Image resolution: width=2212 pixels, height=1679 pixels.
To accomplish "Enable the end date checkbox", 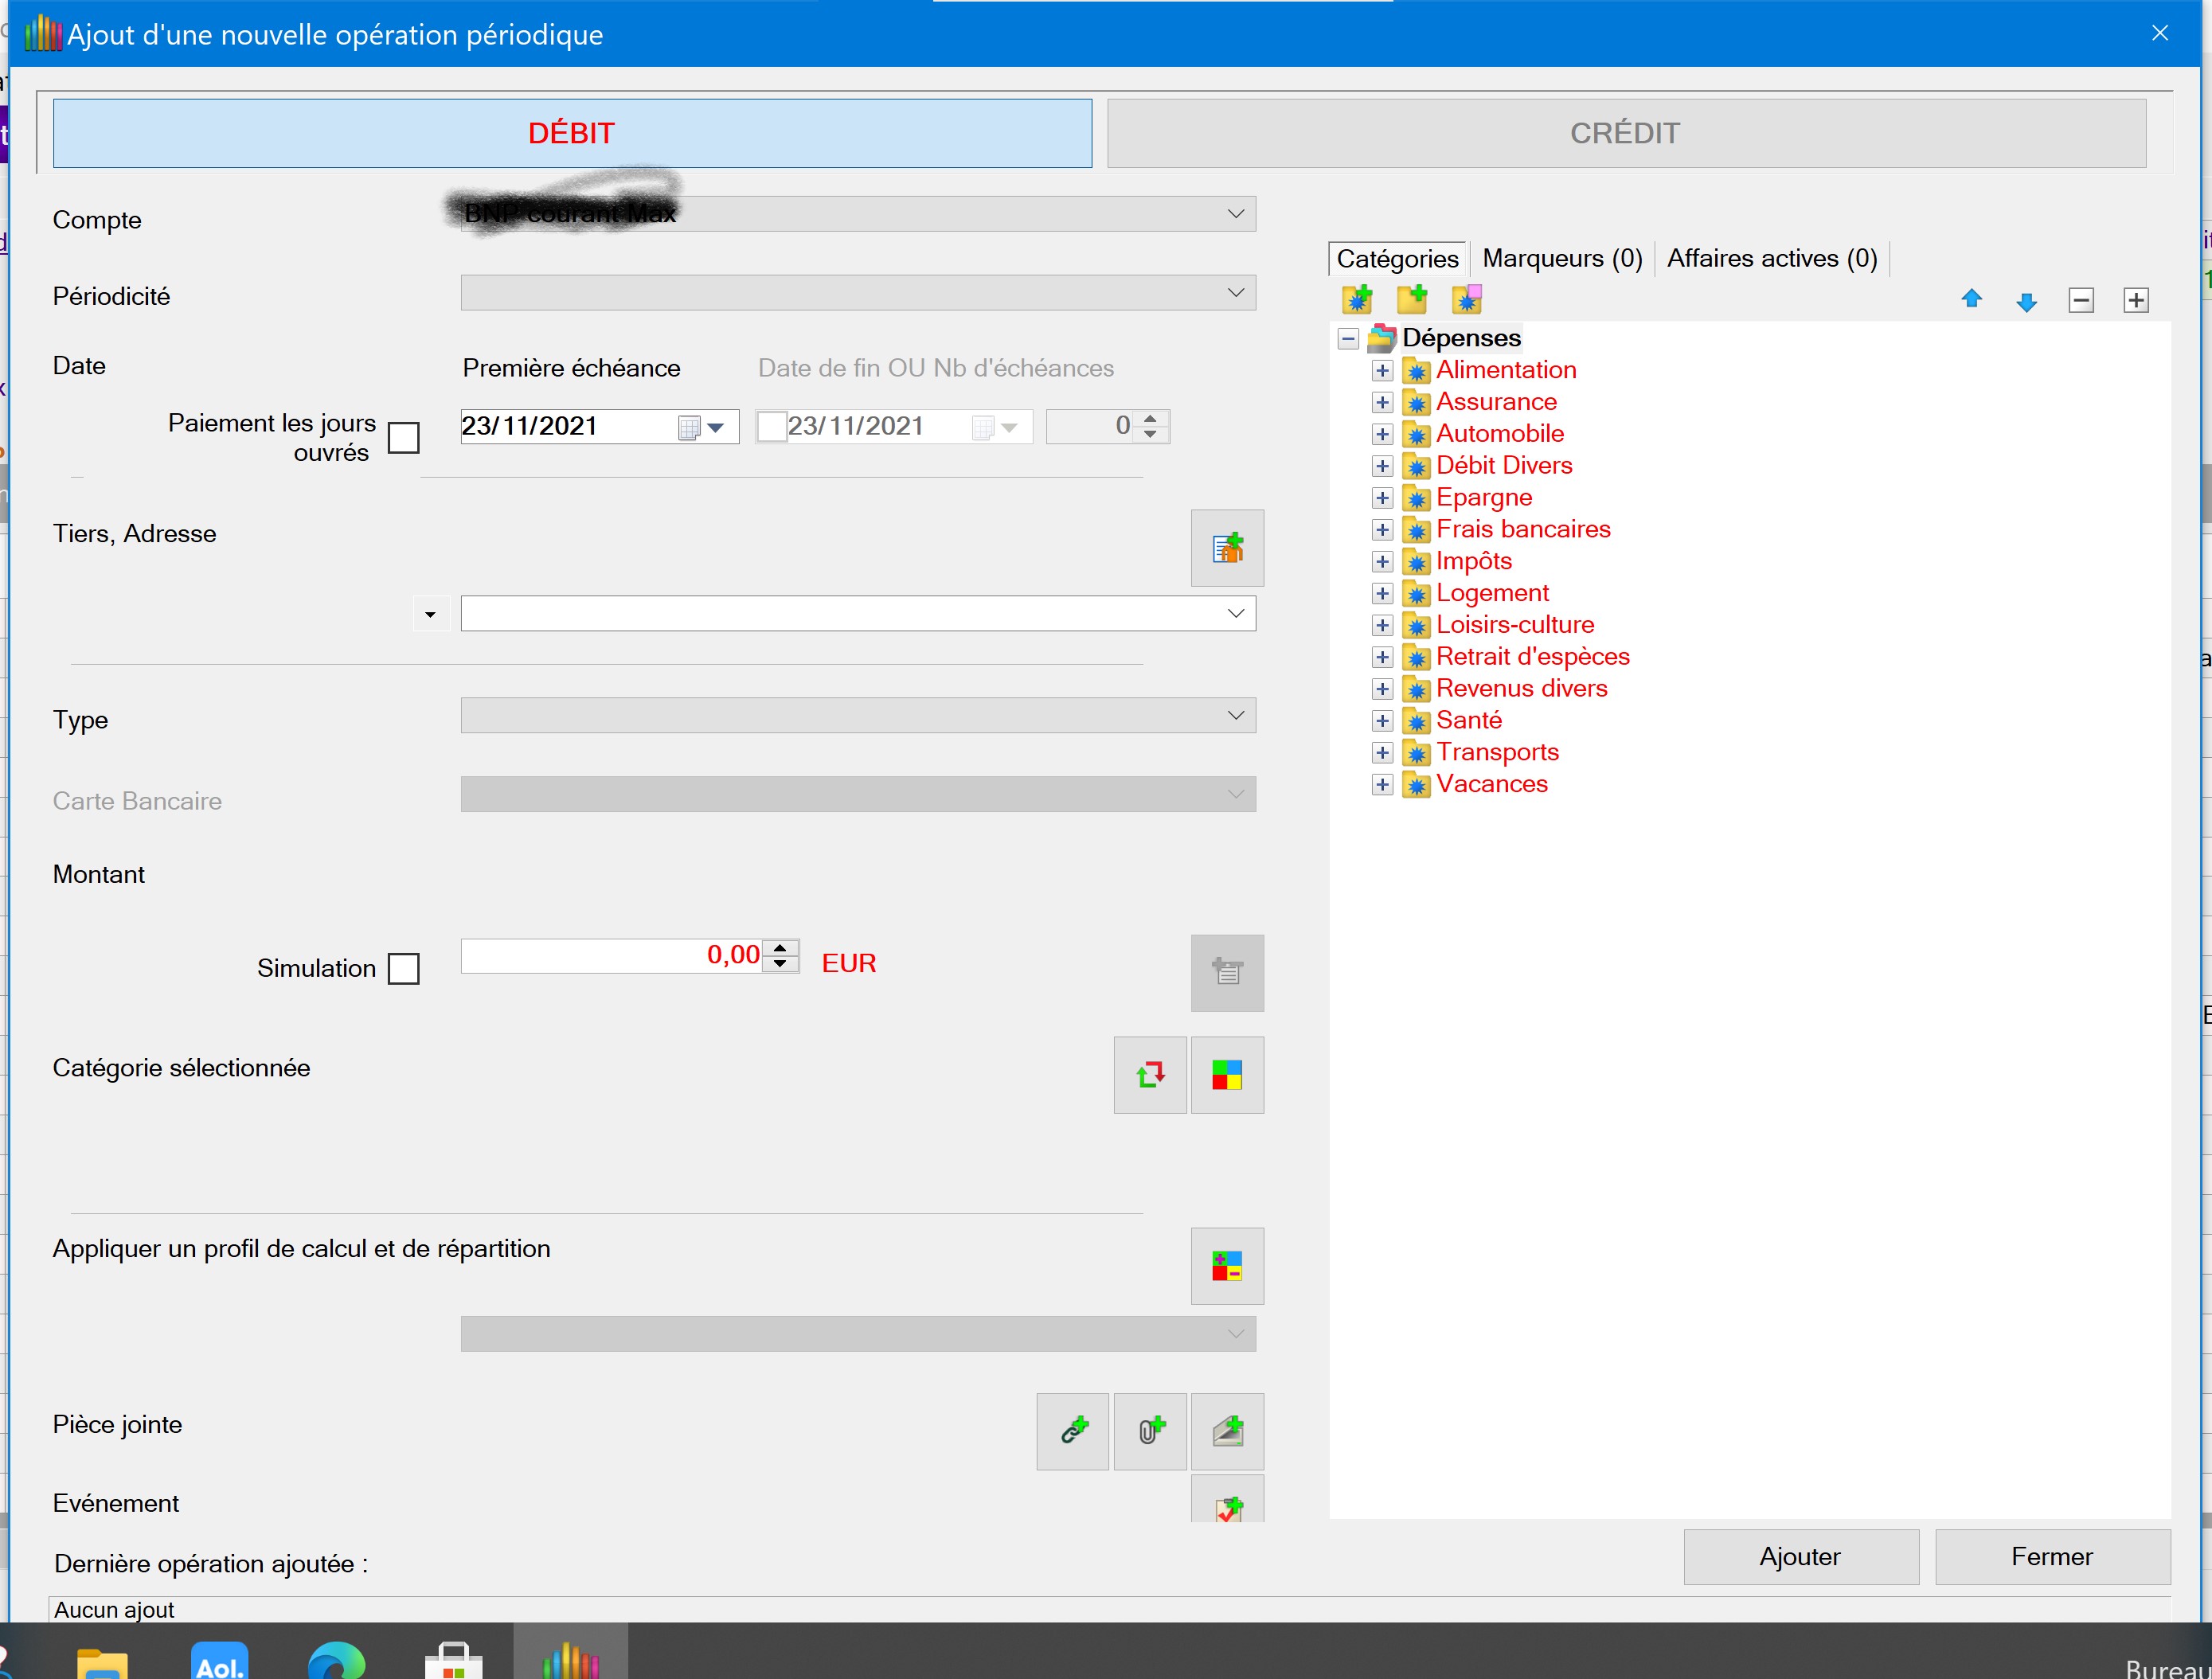I will [x=771, y=427].
